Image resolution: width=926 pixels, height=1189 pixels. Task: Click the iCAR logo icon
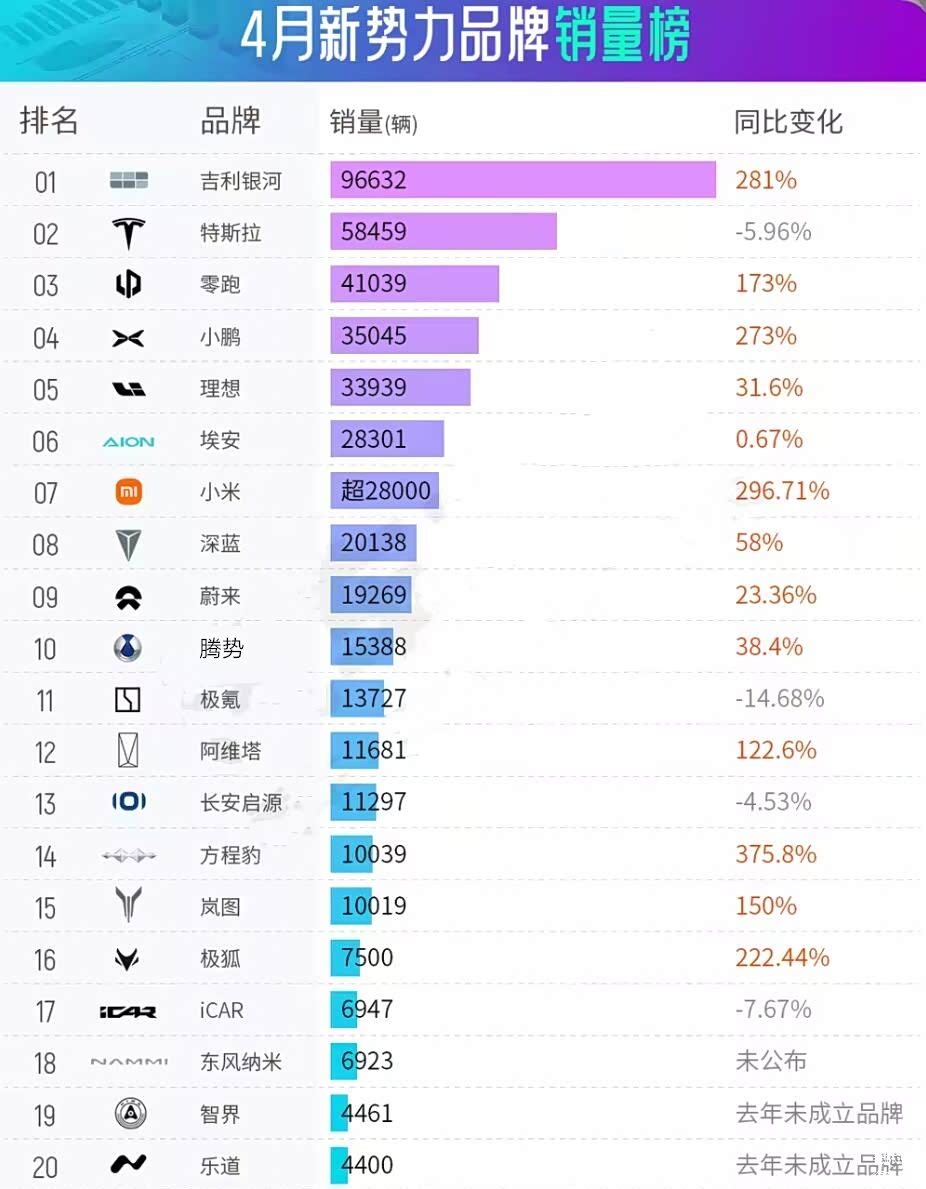128,1011
